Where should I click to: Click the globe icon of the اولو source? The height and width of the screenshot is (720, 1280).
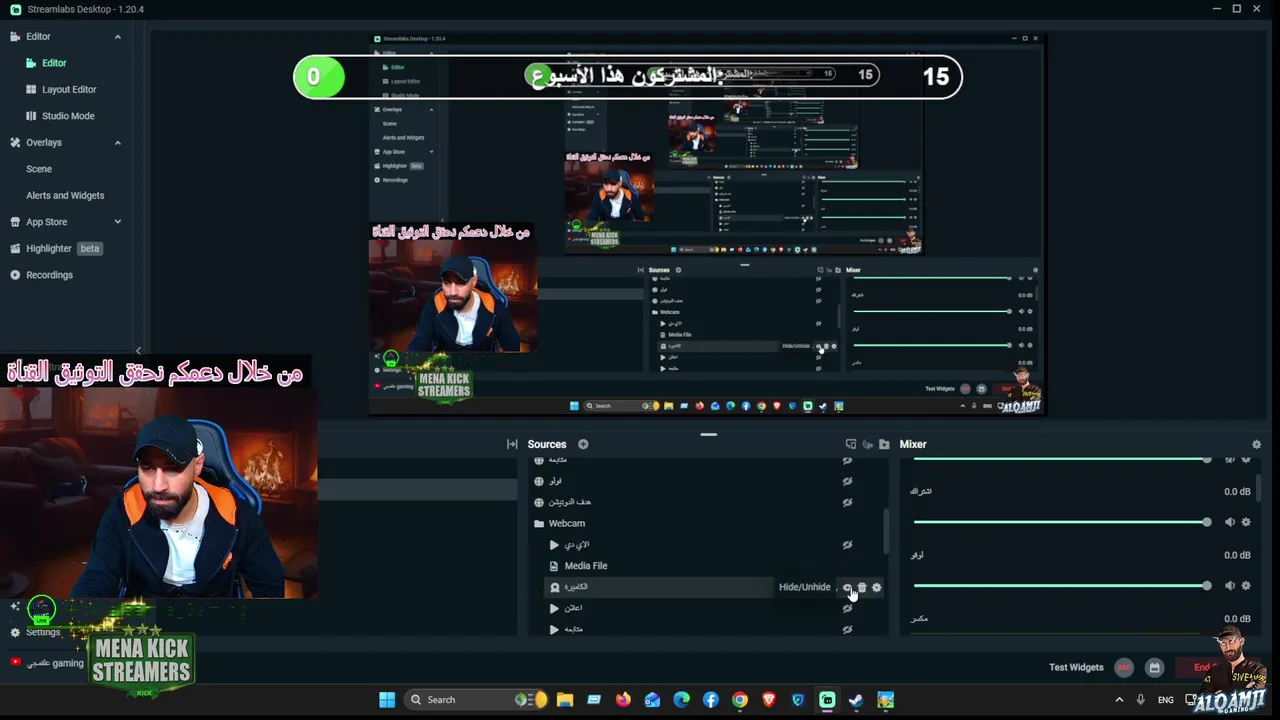(539, 481)
